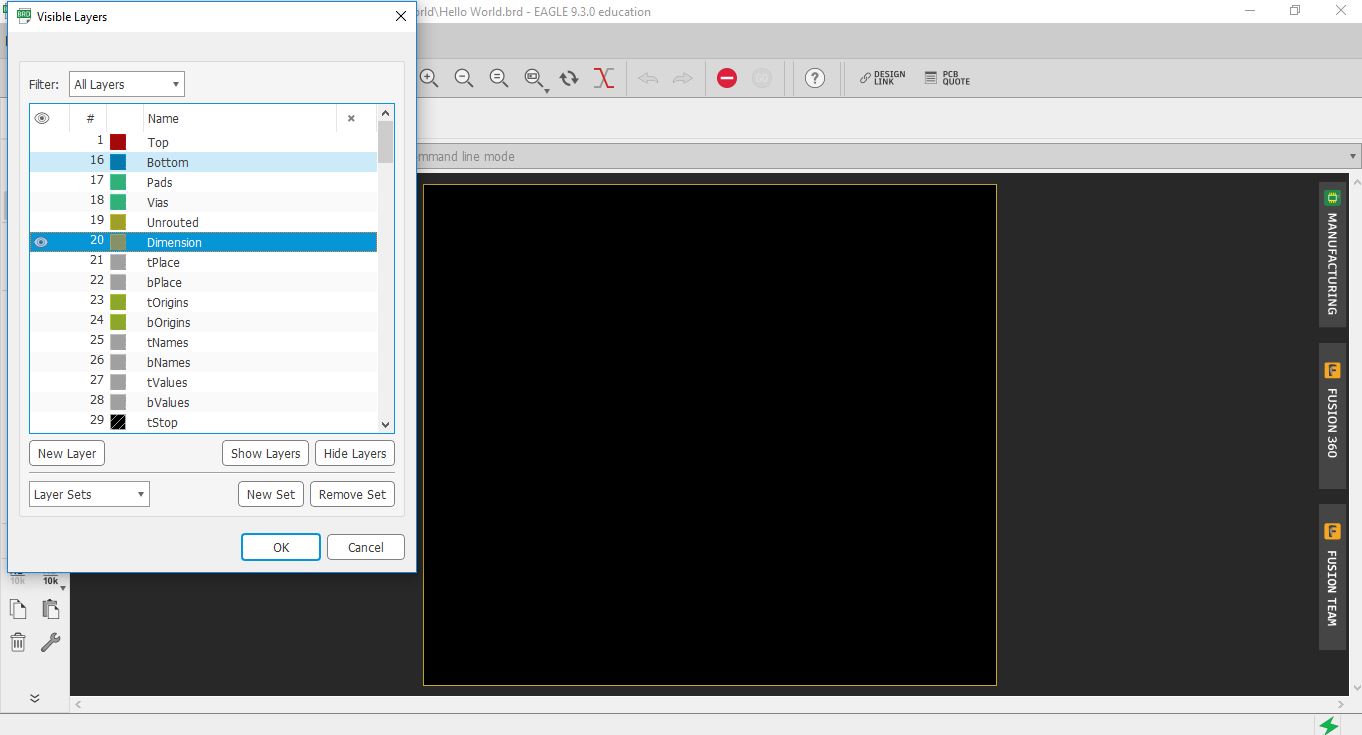Viewport: 1362px width, 735px height.
Task: Open help with the question mark icon
Action: 815,78
